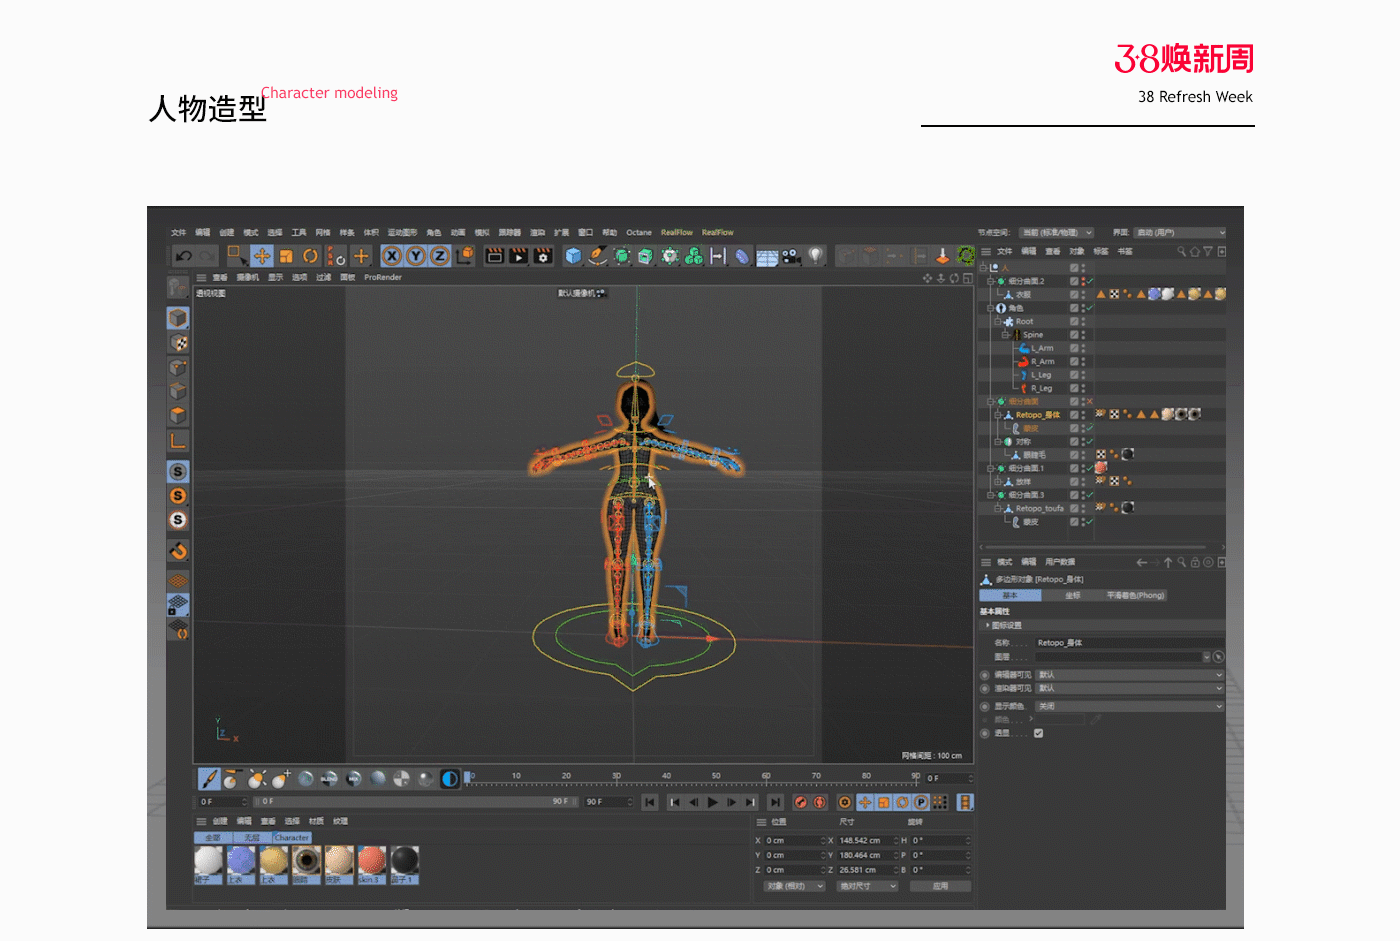Click the blue cube primitive icon
Screen dimensions: 1400x941
[x=573, y=256]
